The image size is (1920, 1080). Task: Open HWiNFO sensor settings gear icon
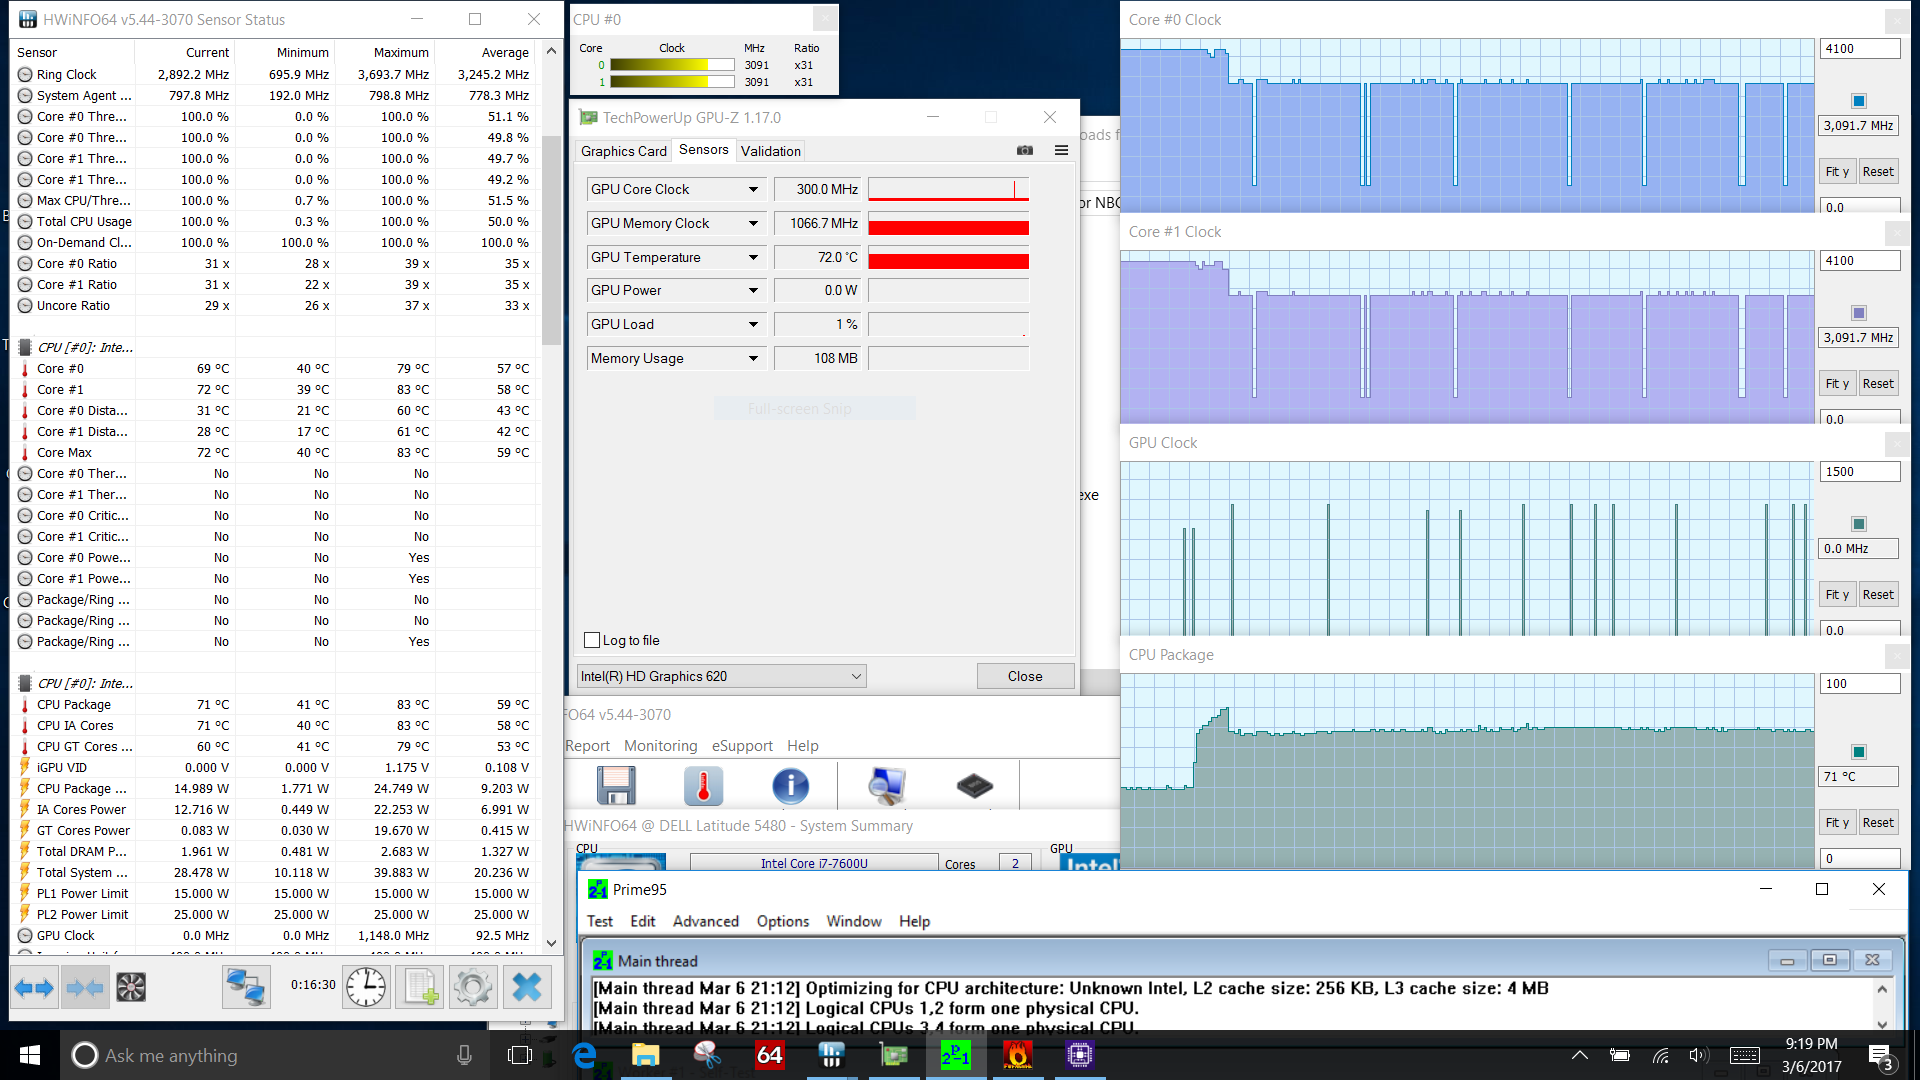click(x=472, y=987)
